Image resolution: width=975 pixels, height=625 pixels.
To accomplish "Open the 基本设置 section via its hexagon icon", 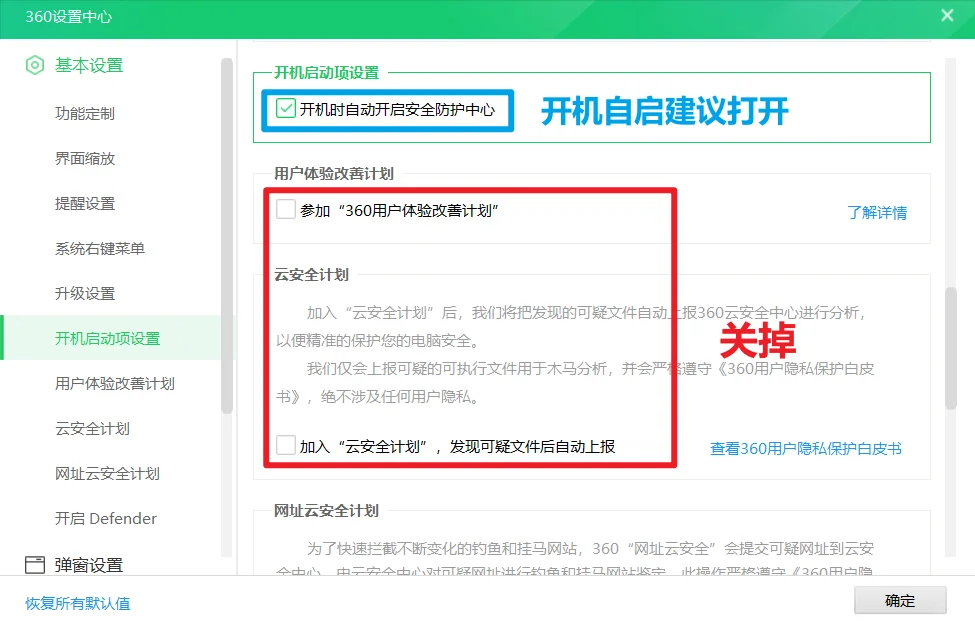I will coord(35,65).
